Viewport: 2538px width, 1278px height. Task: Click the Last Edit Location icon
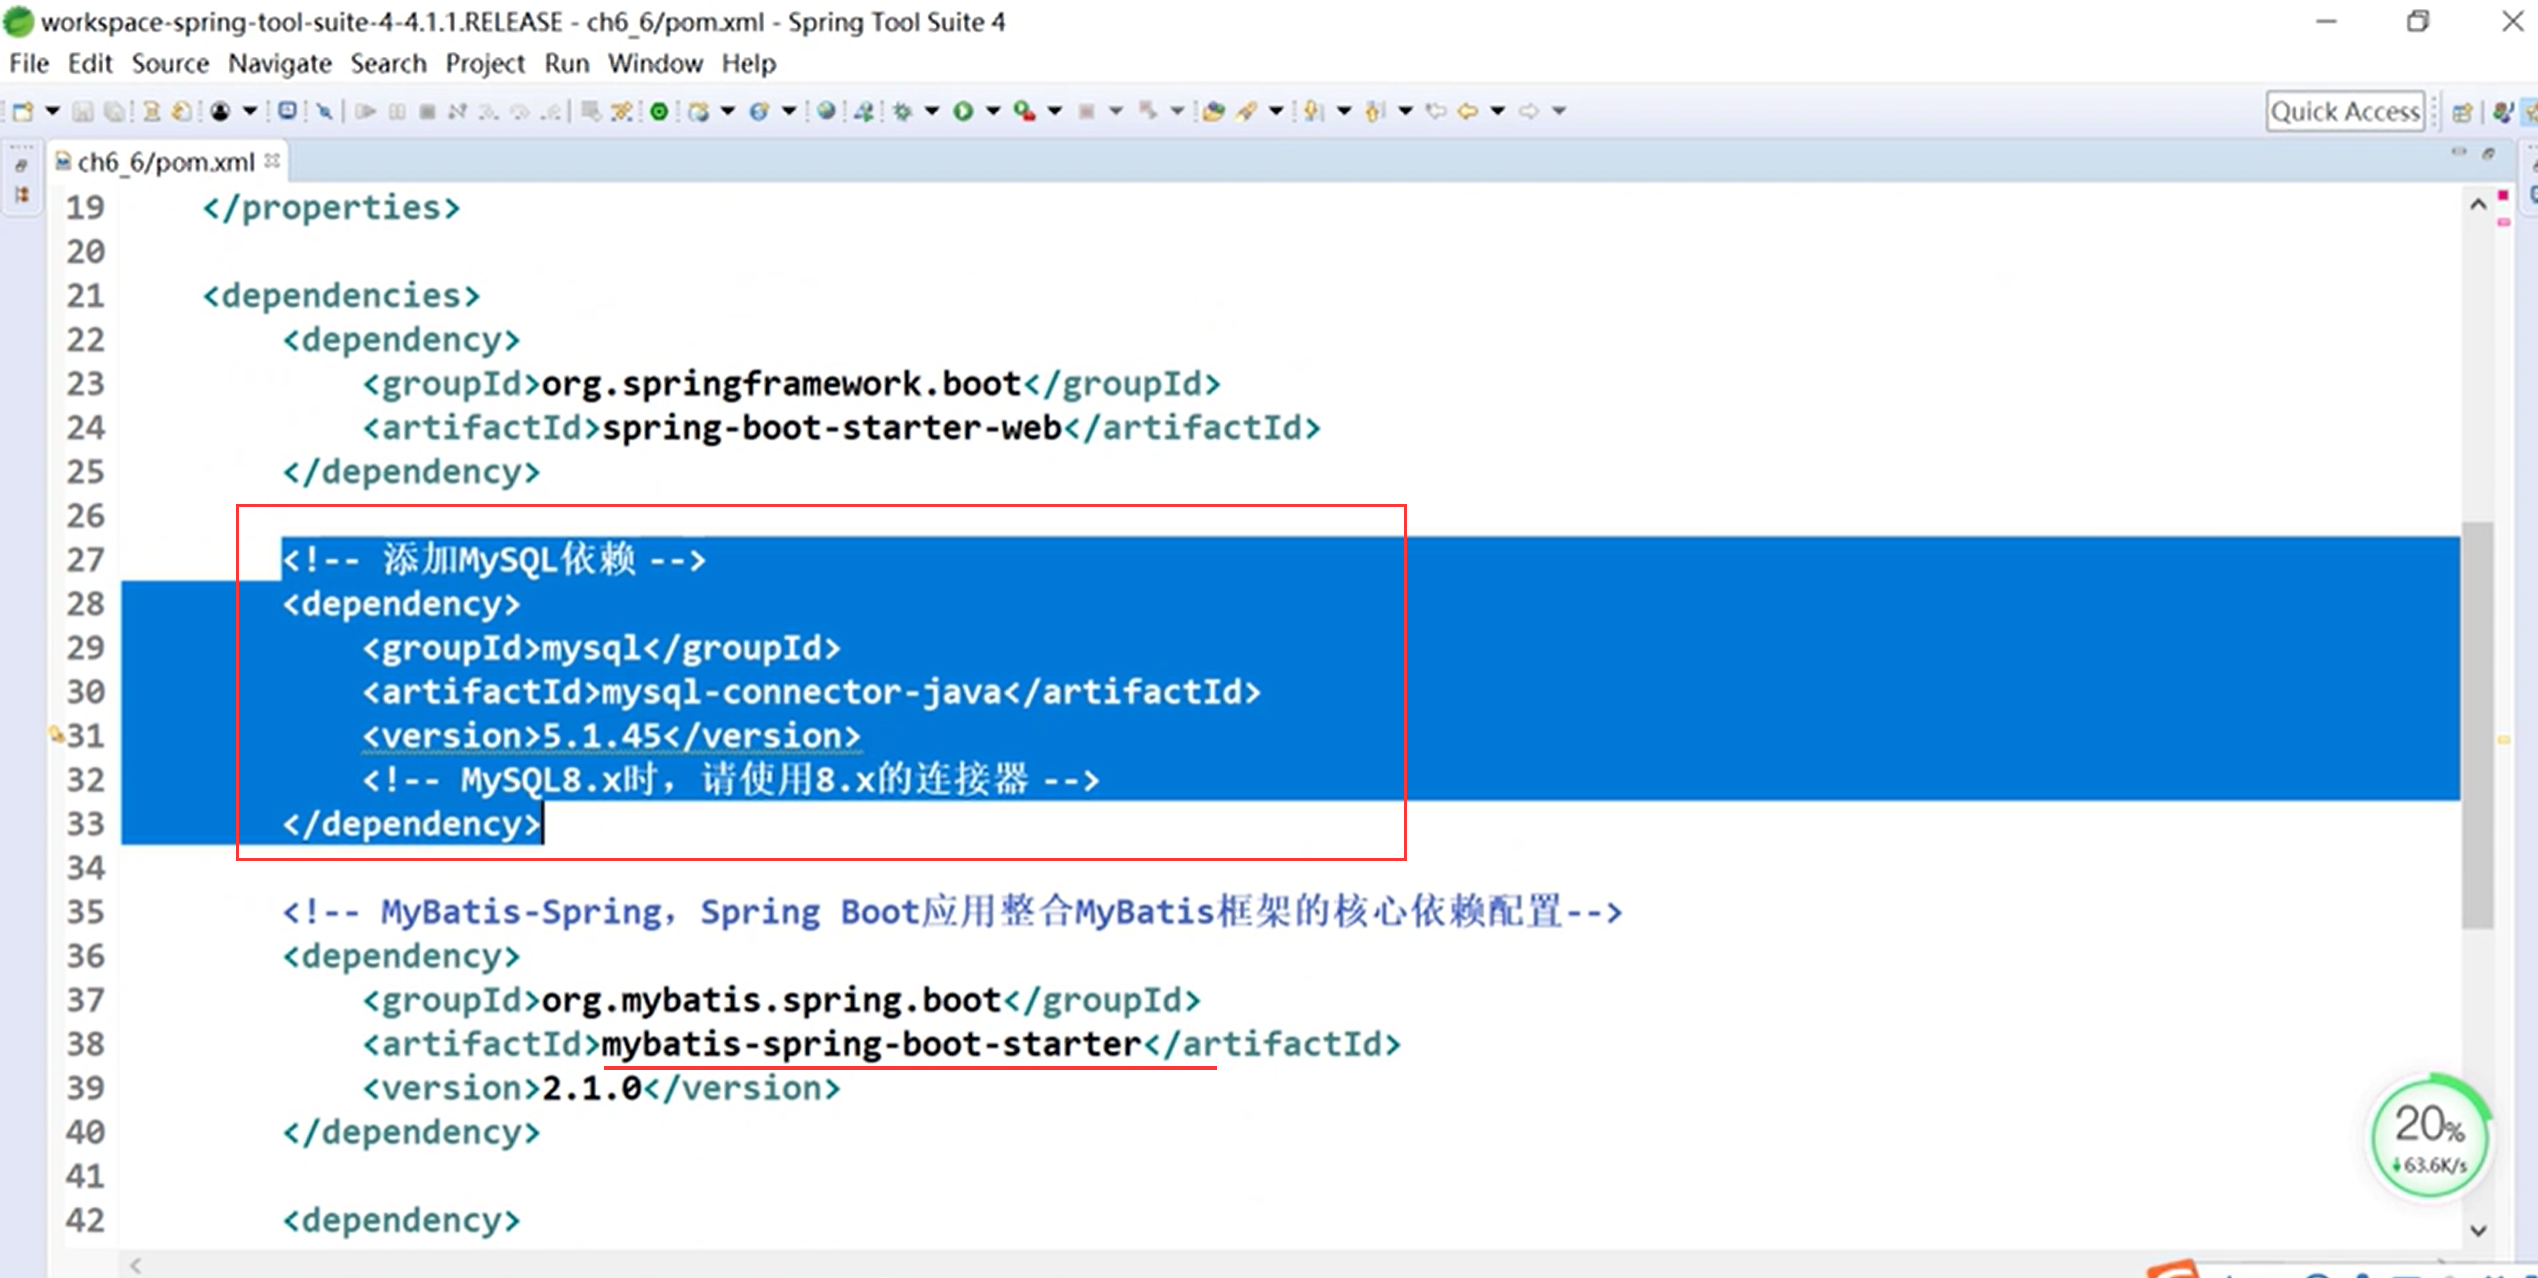pyautogui.click(x=1436, y=111)
